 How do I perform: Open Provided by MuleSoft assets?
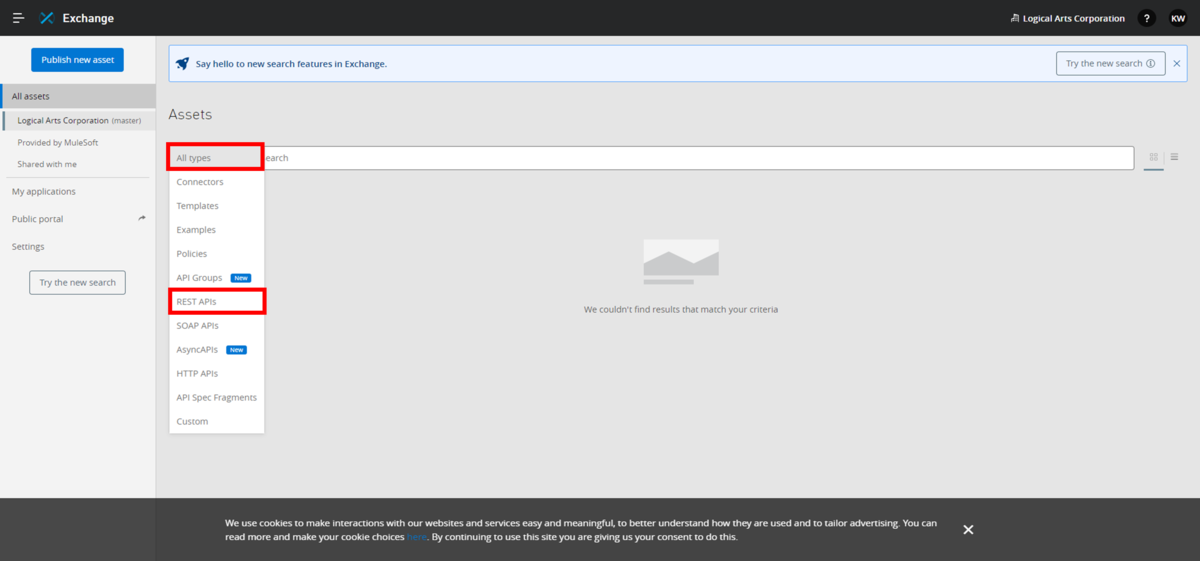(58, 142)
